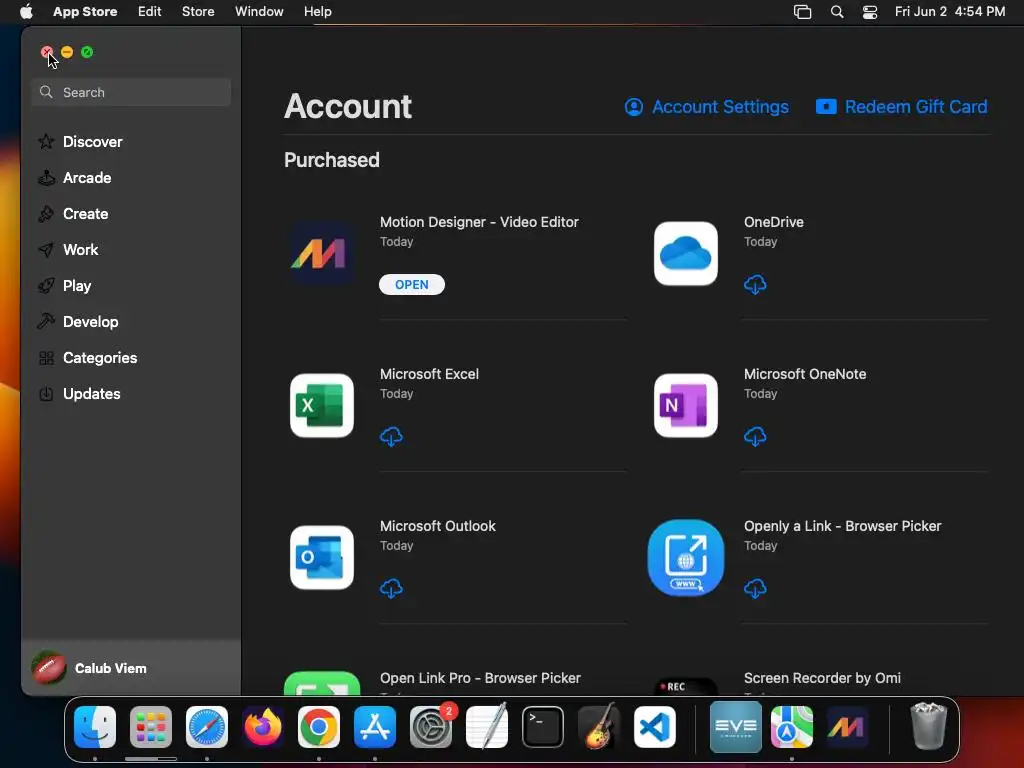
Task: Click Open Link Pro - Browser Picker title
Action: [x=480, y=678]
